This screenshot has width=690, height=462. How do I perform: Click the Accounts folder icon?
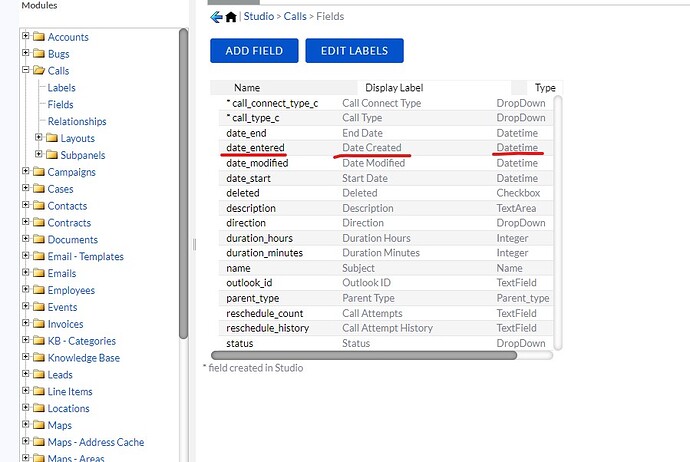(39, 37)
